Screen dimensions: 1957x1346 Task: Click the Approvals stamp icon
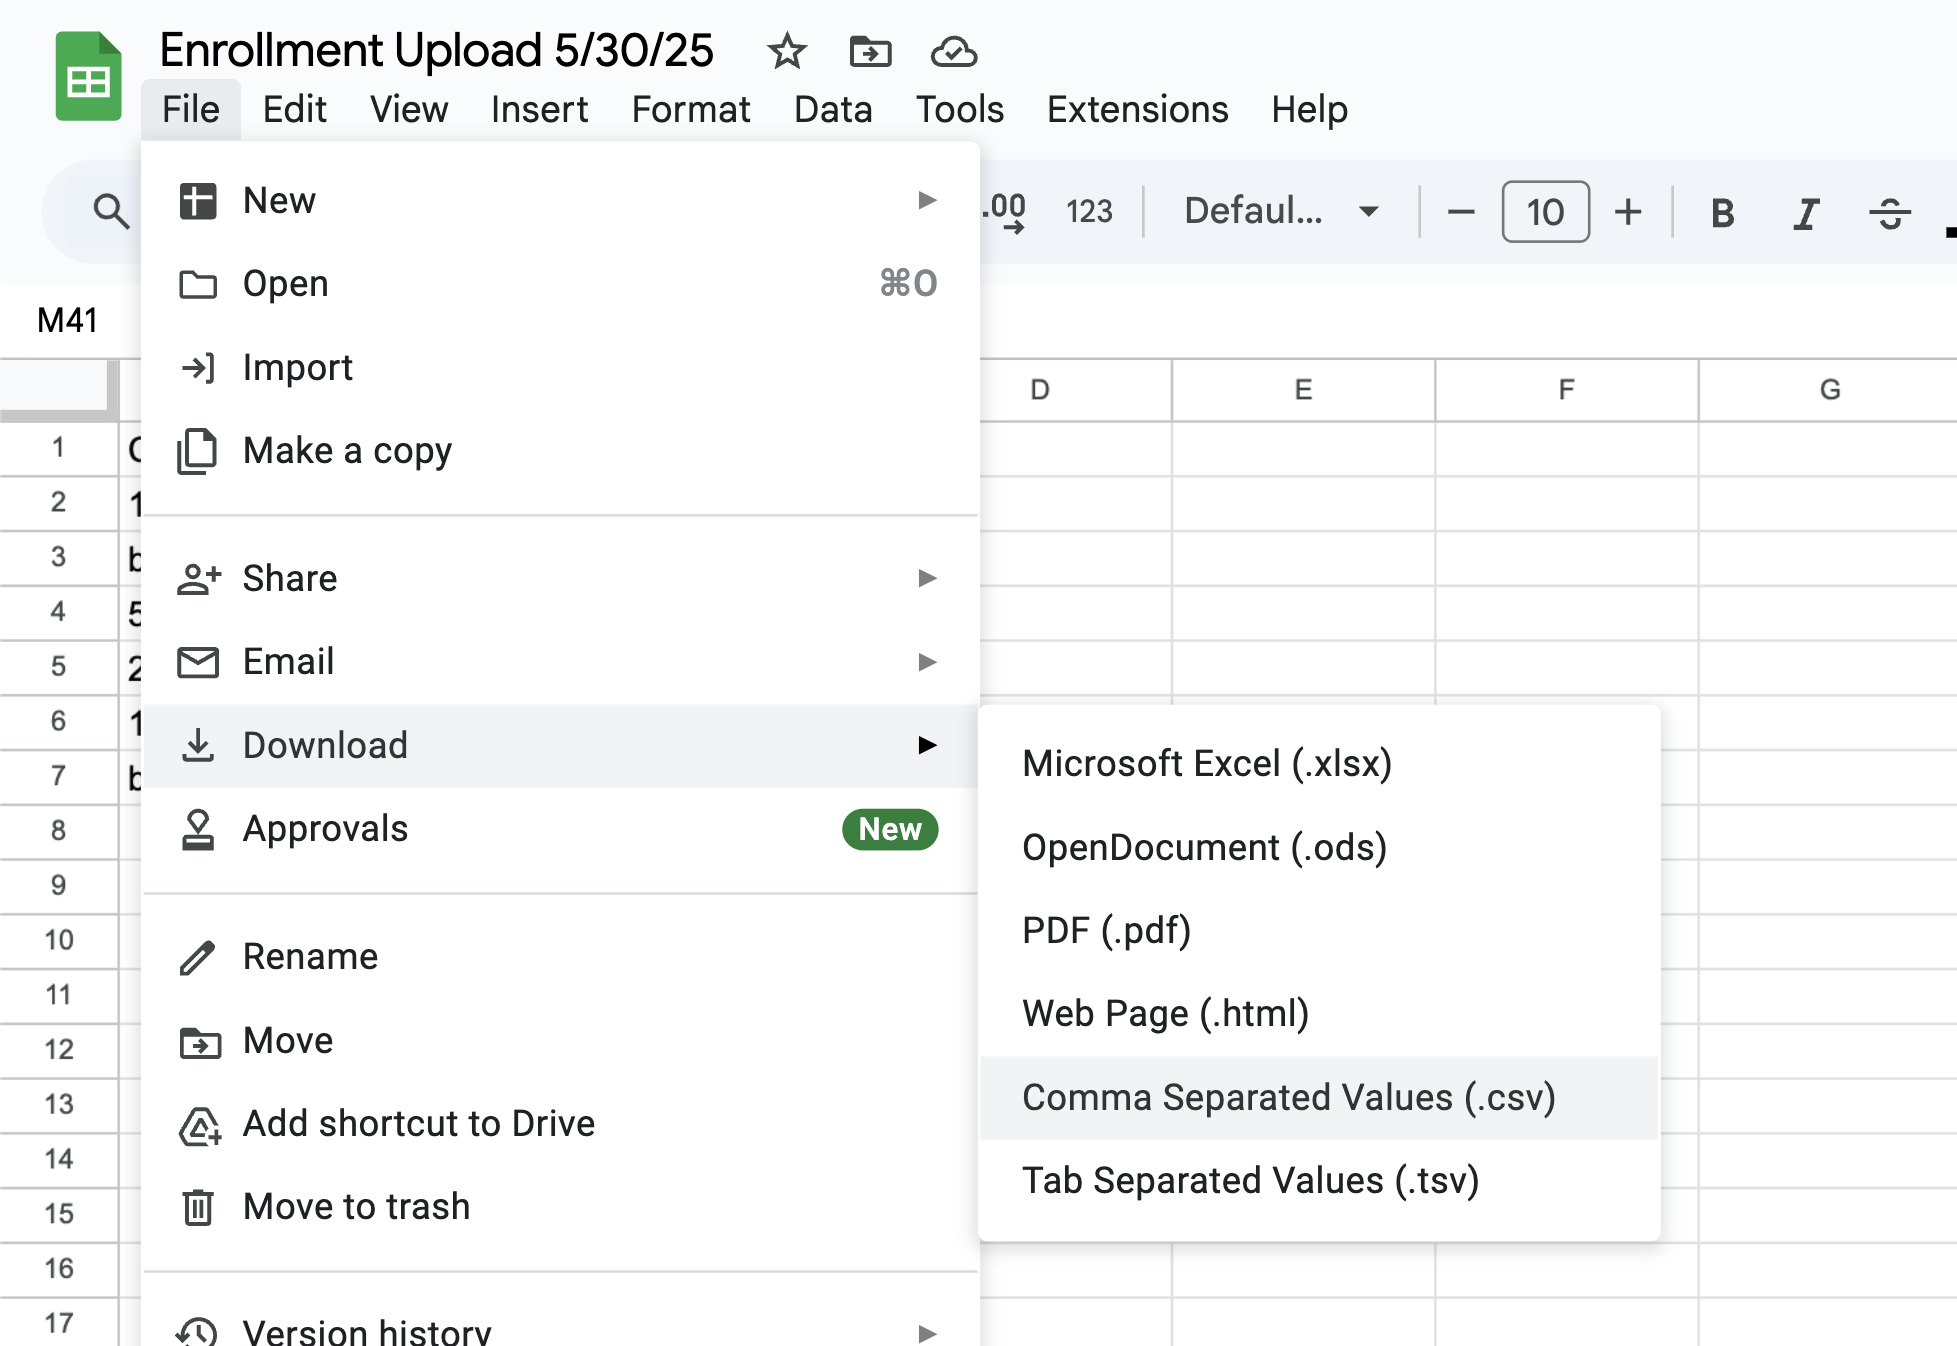(x=198, y=829)
